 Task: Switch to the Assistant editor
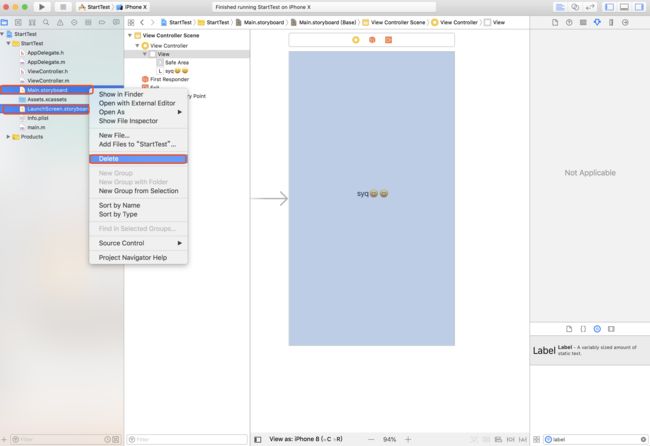(x=575, y=7)
